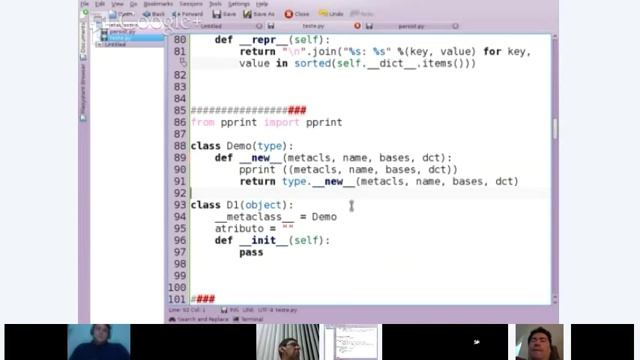Click the word Demo in class Demo(type)
640x360 pixels.
[x=239, y=146]
